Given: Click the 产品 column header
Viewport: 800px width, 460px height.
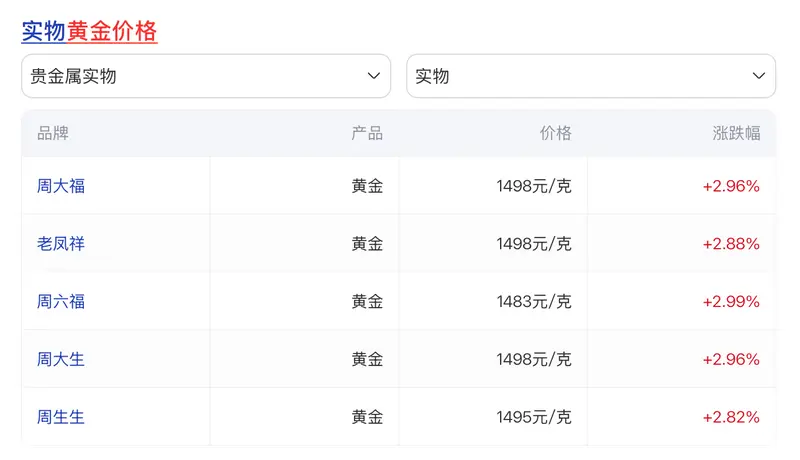Looking at the screenshot, I should coord(367,133).
